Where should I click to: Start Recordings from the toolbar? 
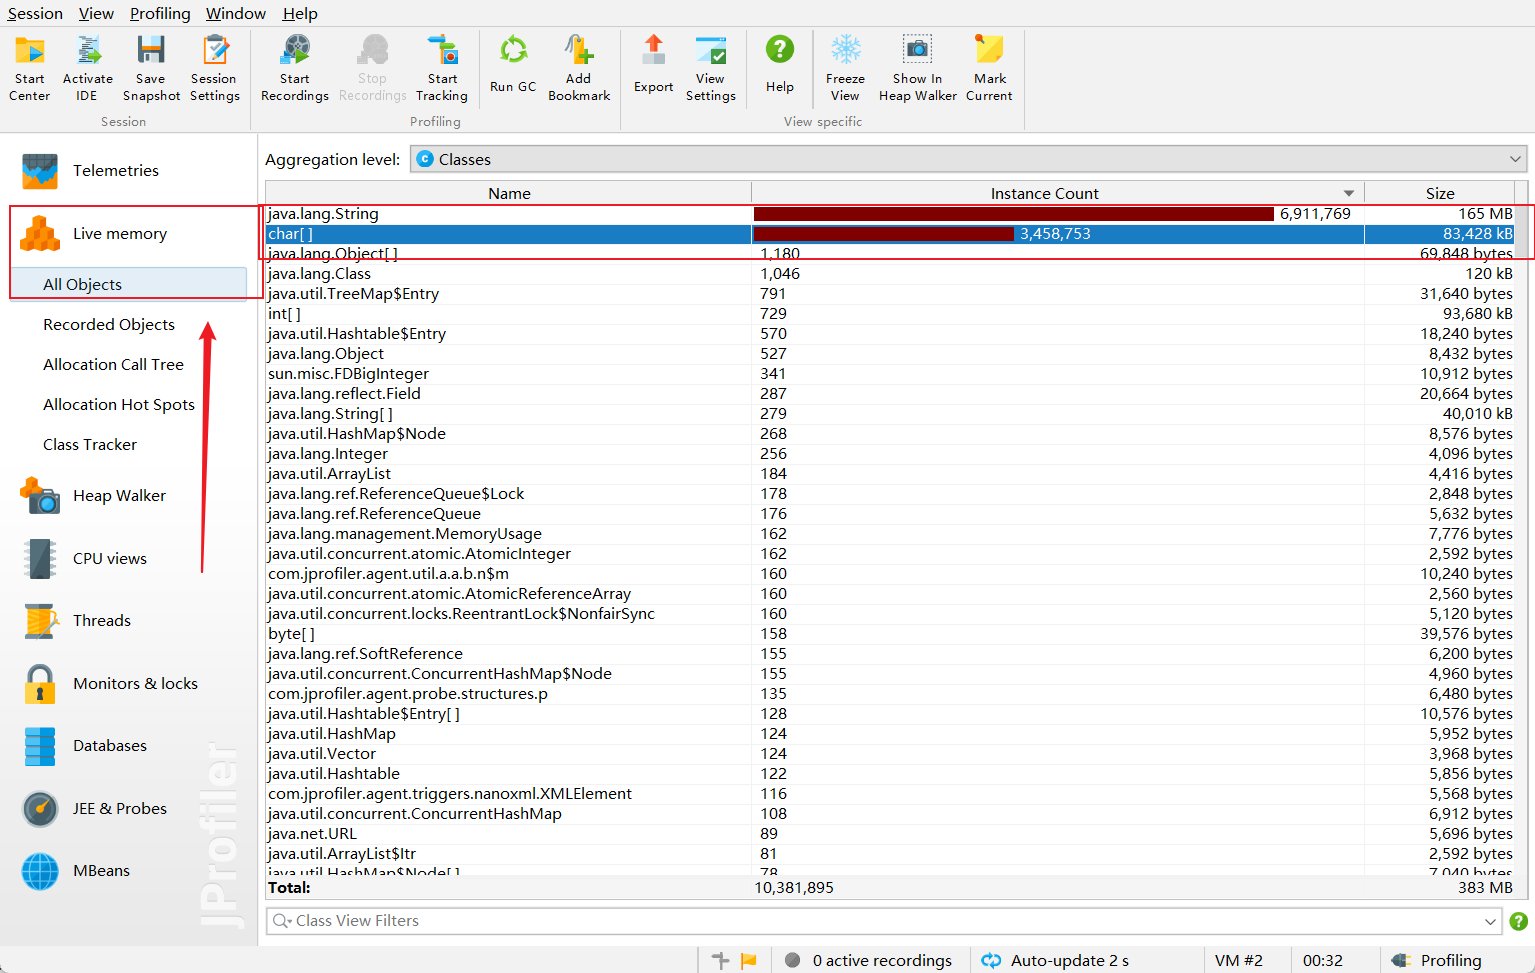click(x=295, y=68)
